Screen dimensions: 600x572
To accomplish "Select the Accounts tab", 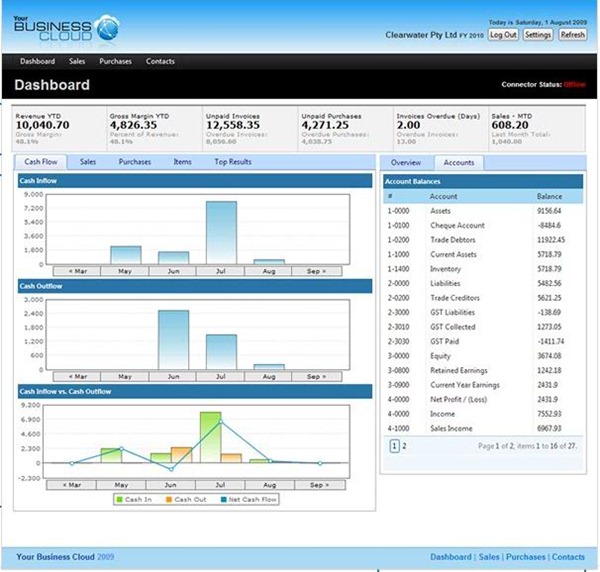I will (x=459, y=163).
